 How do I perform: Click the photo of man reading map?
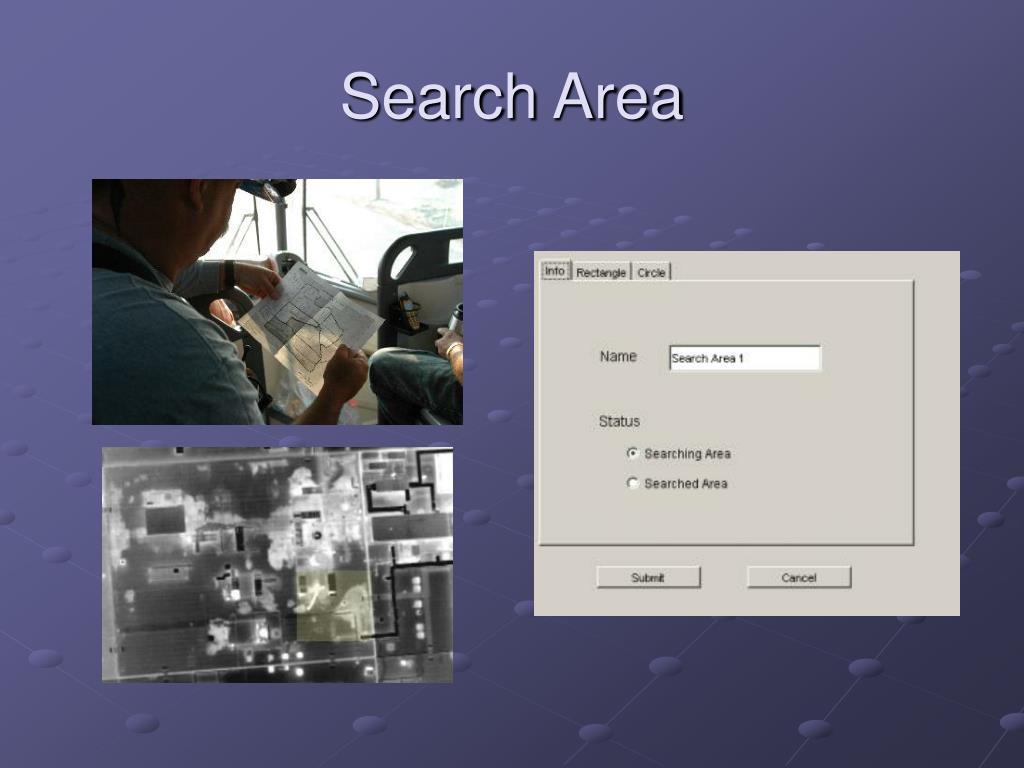(278, 302)
